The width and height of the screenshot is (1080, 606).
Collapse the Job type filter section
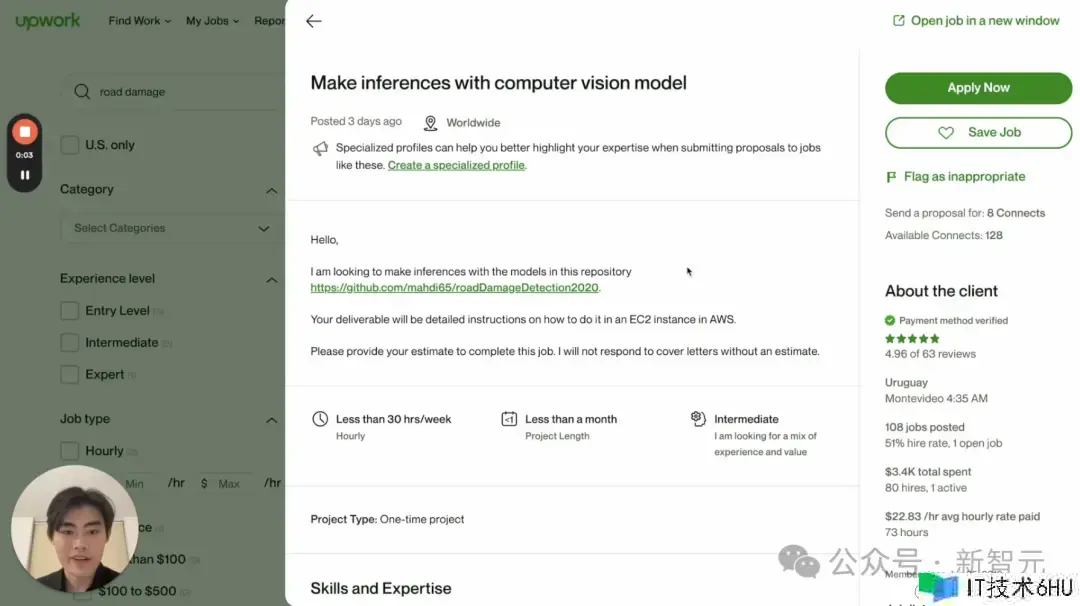[x=272, y=420]
